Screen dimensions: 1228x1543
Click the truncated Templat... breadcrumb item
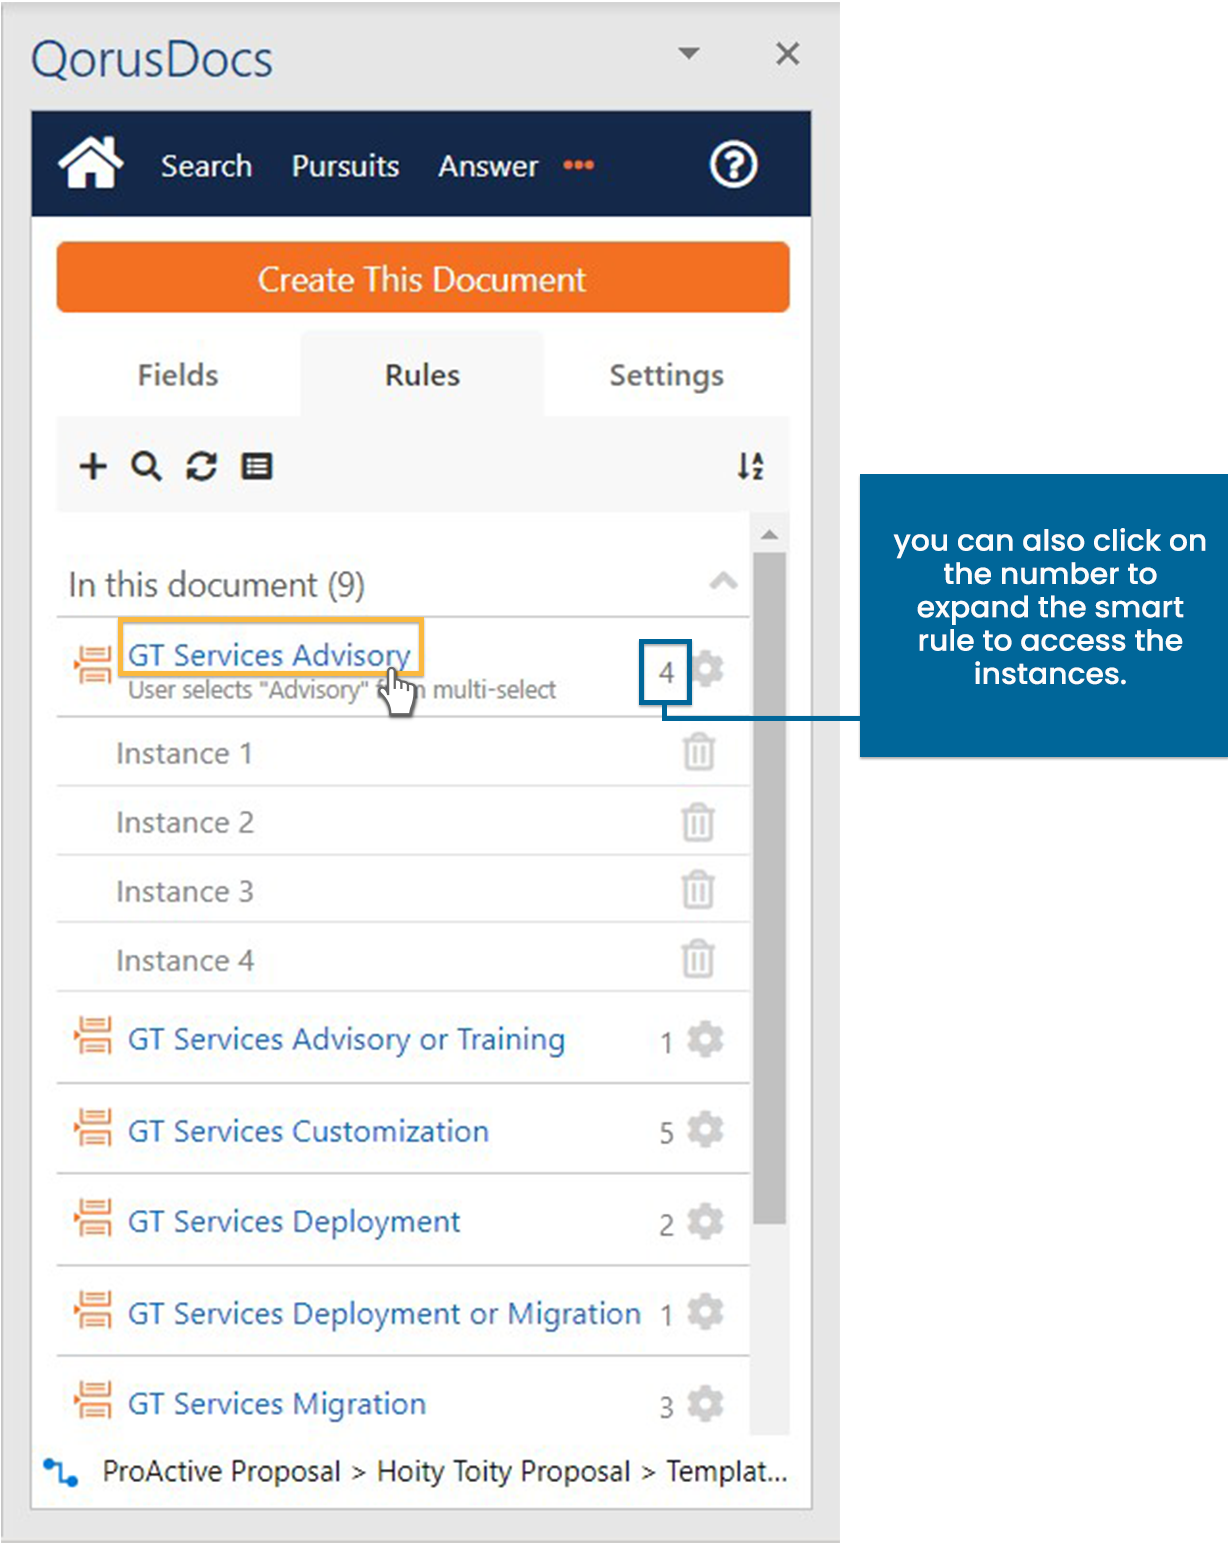[727, 1471]
